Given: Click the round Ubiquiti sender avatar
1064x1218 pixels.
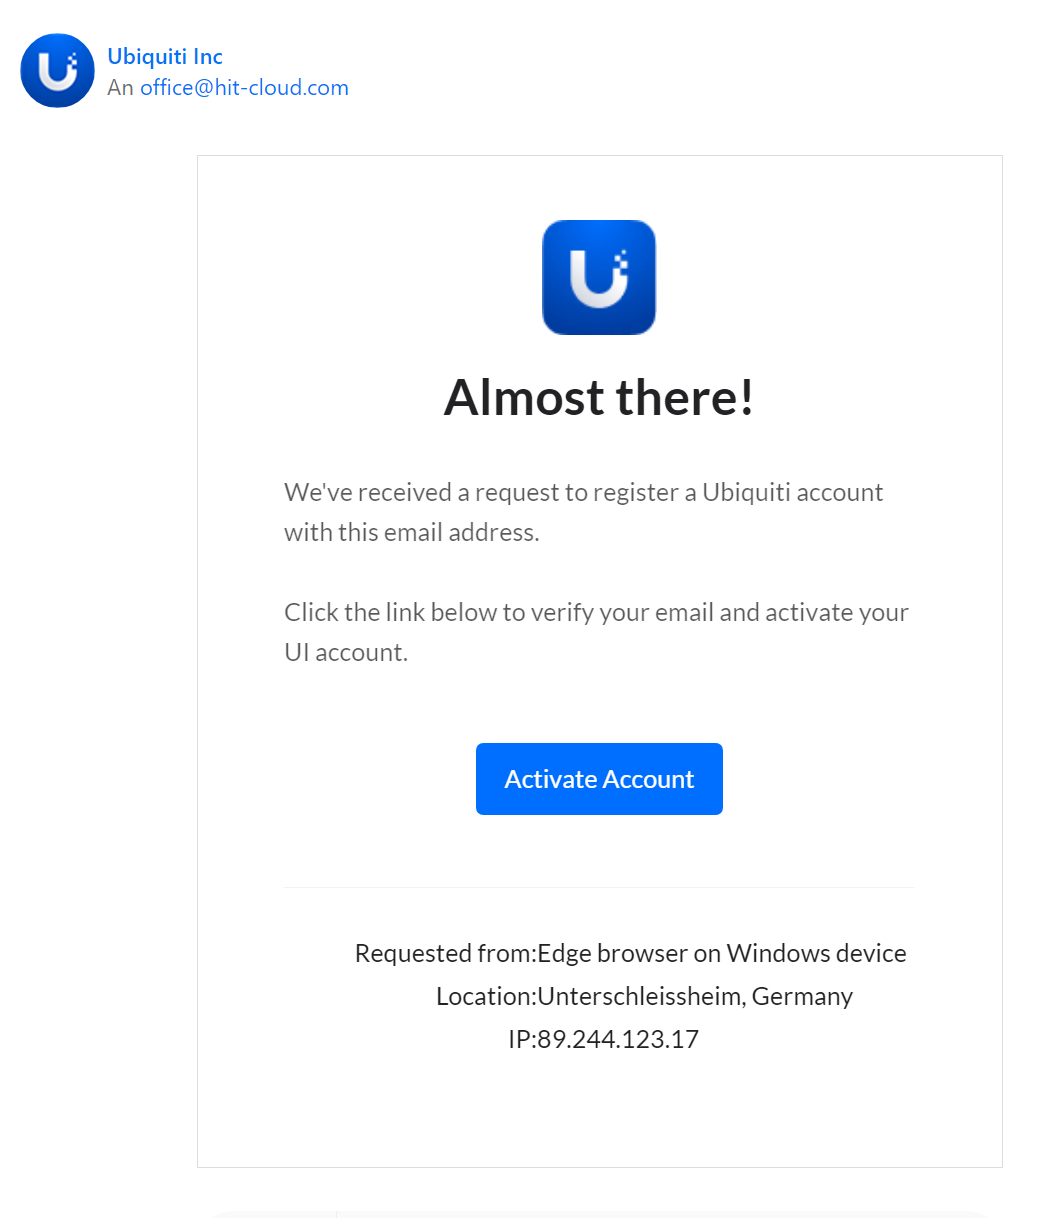Looking at the screenshot, I should click(58, 71).
